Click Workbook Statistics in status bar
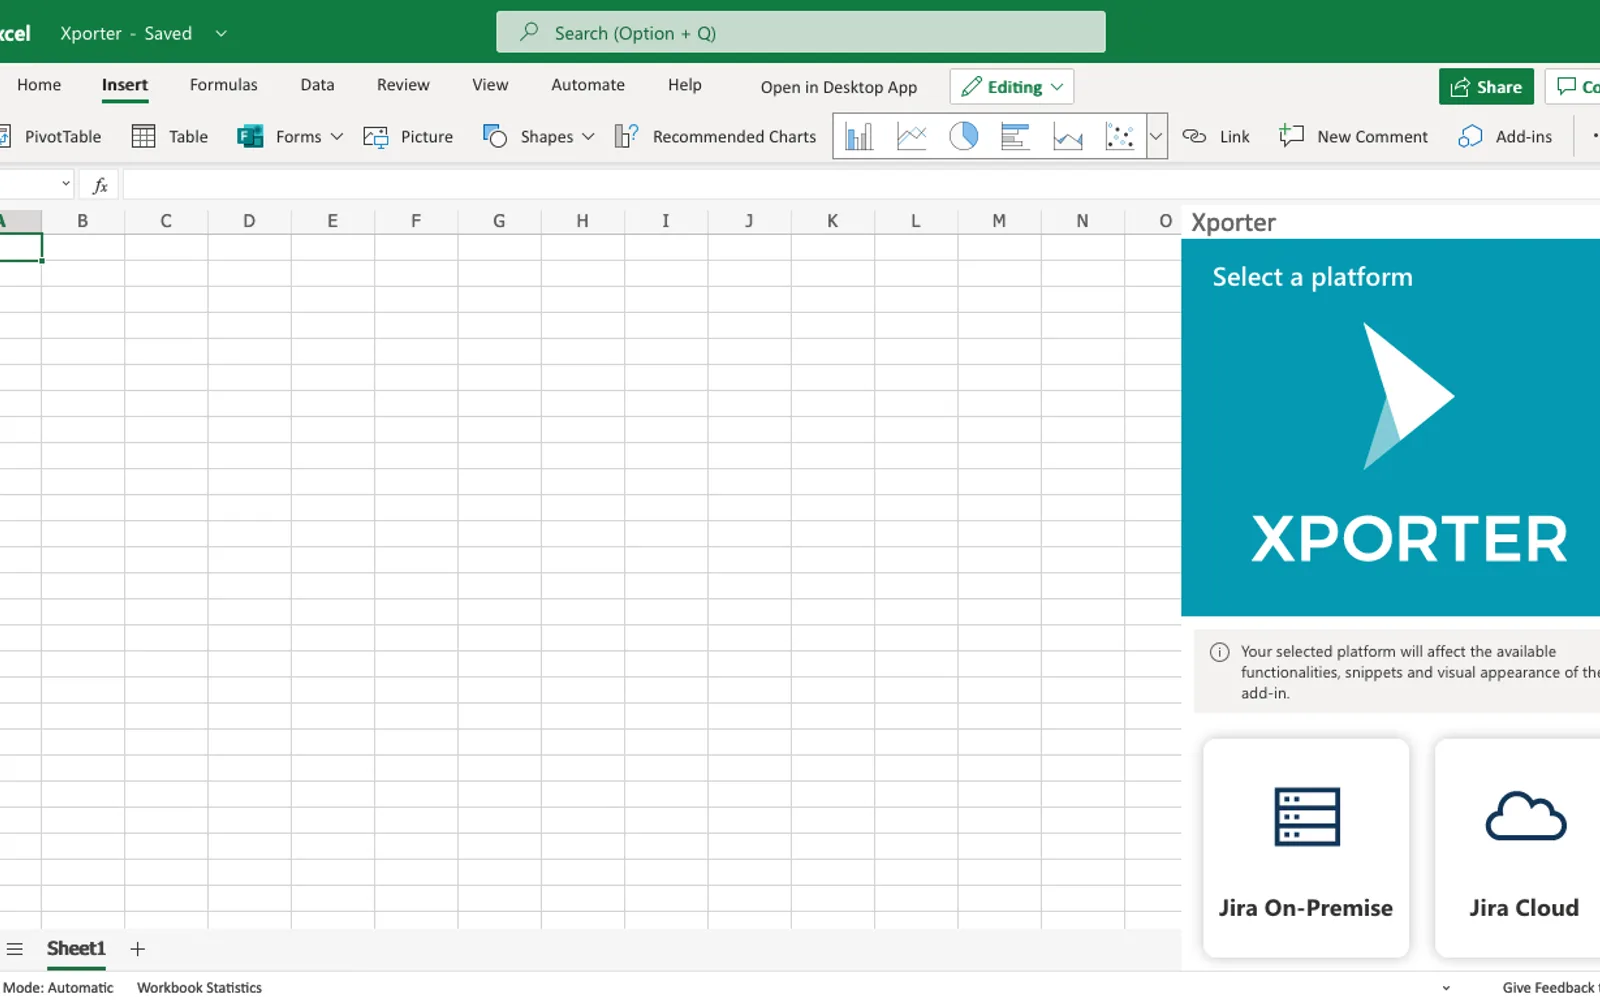Viewport: 1600px width, 1000px height. click(199, 987)
